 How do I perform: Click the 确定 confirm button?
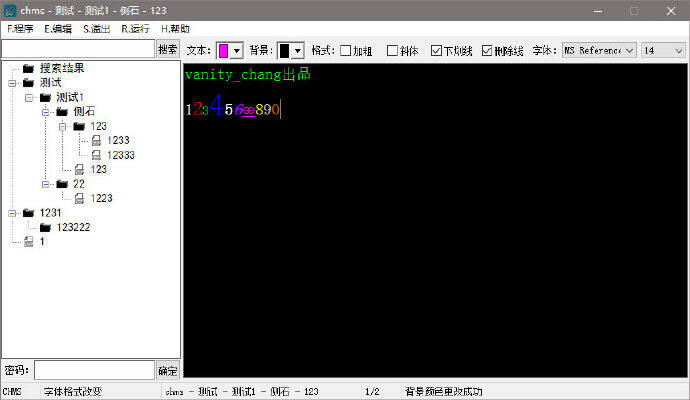click(168, 370)
